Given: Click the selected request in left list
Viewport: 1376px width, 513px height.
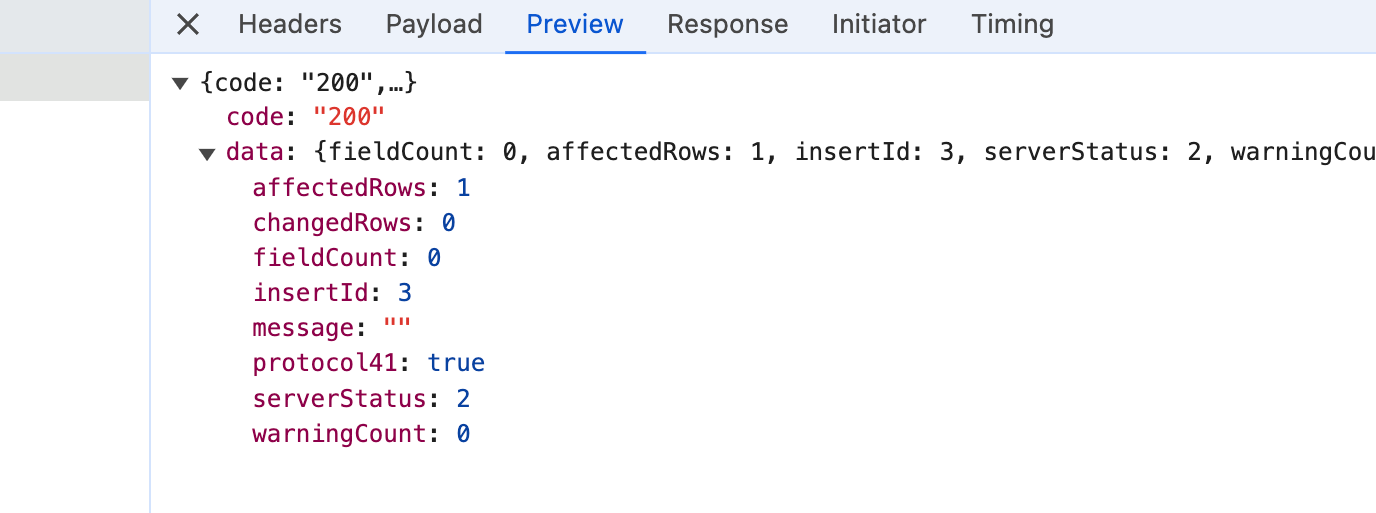Looking at the screenshot, I should 74,77.
